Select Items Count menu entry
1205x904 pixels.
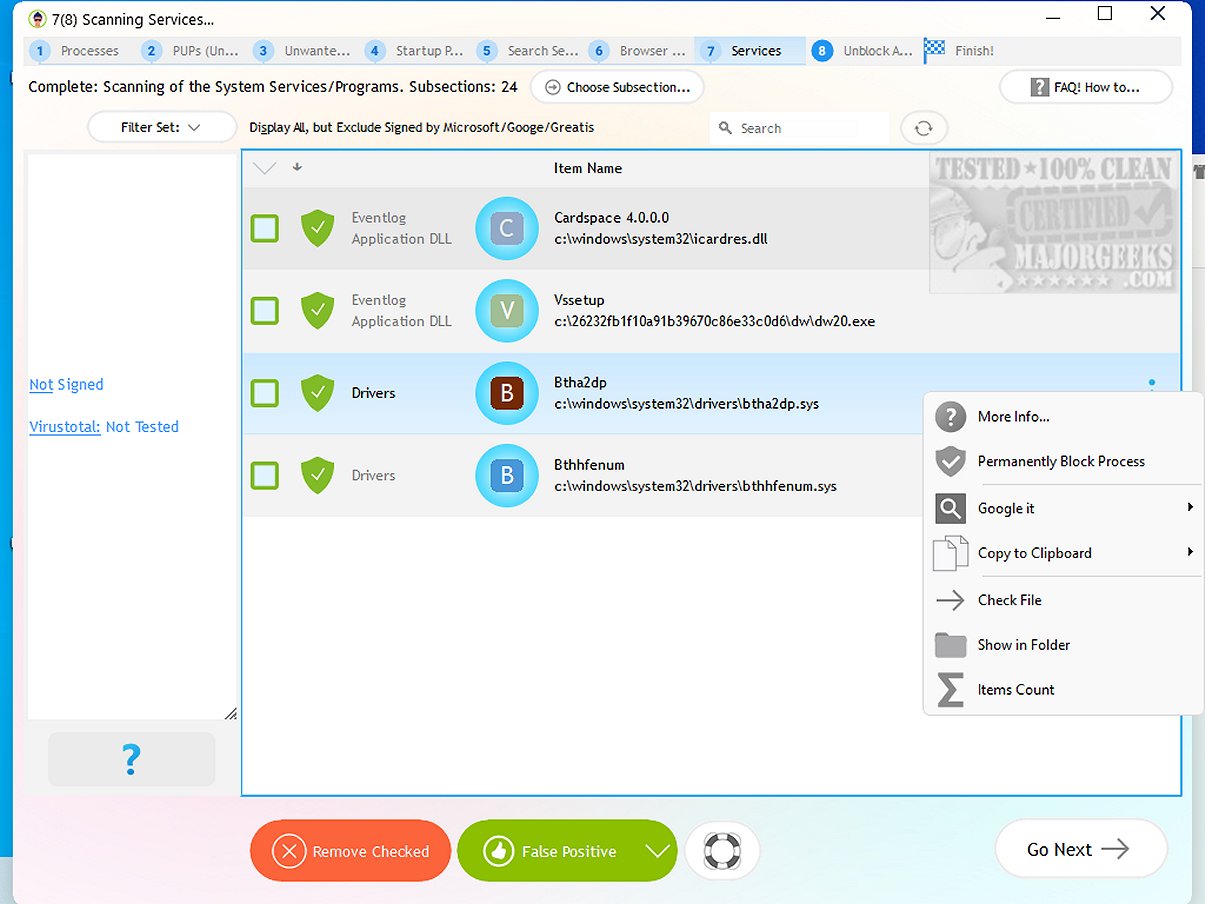[1063, 690]
